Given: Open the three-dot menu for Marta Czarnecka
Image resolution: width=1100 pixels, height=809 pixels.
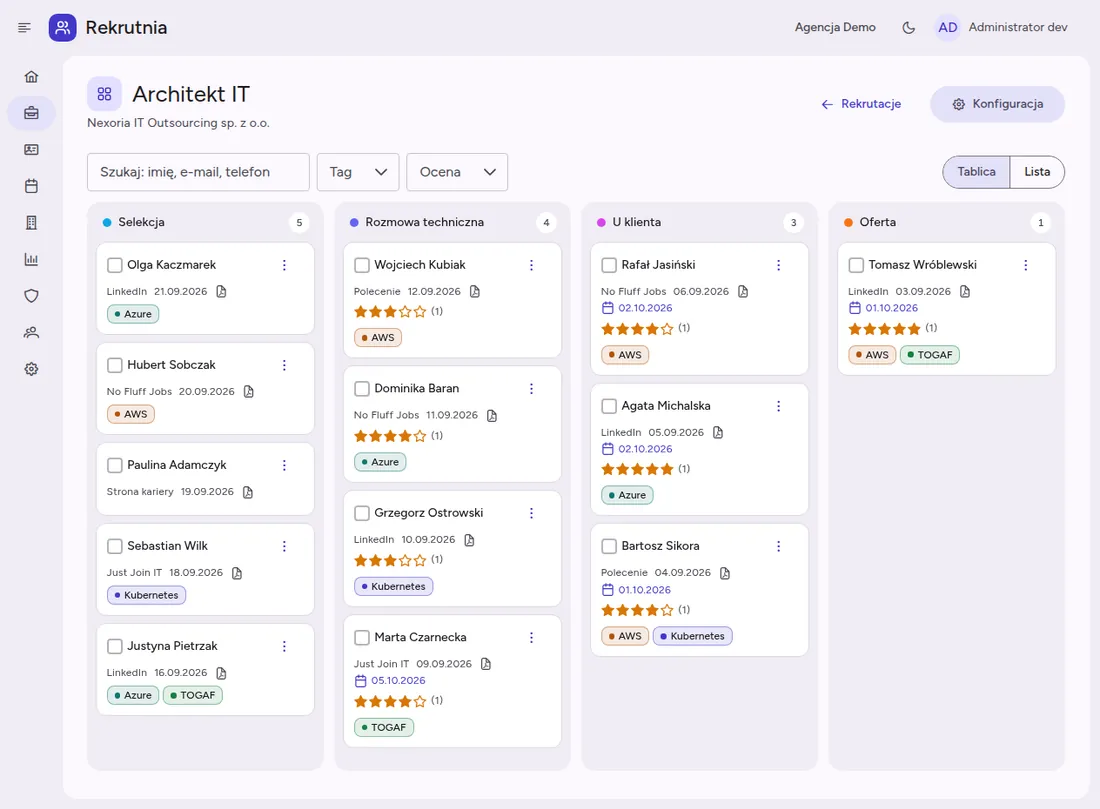Looking at the screenshot, I should pyautogui.click(x=531, y=637).
